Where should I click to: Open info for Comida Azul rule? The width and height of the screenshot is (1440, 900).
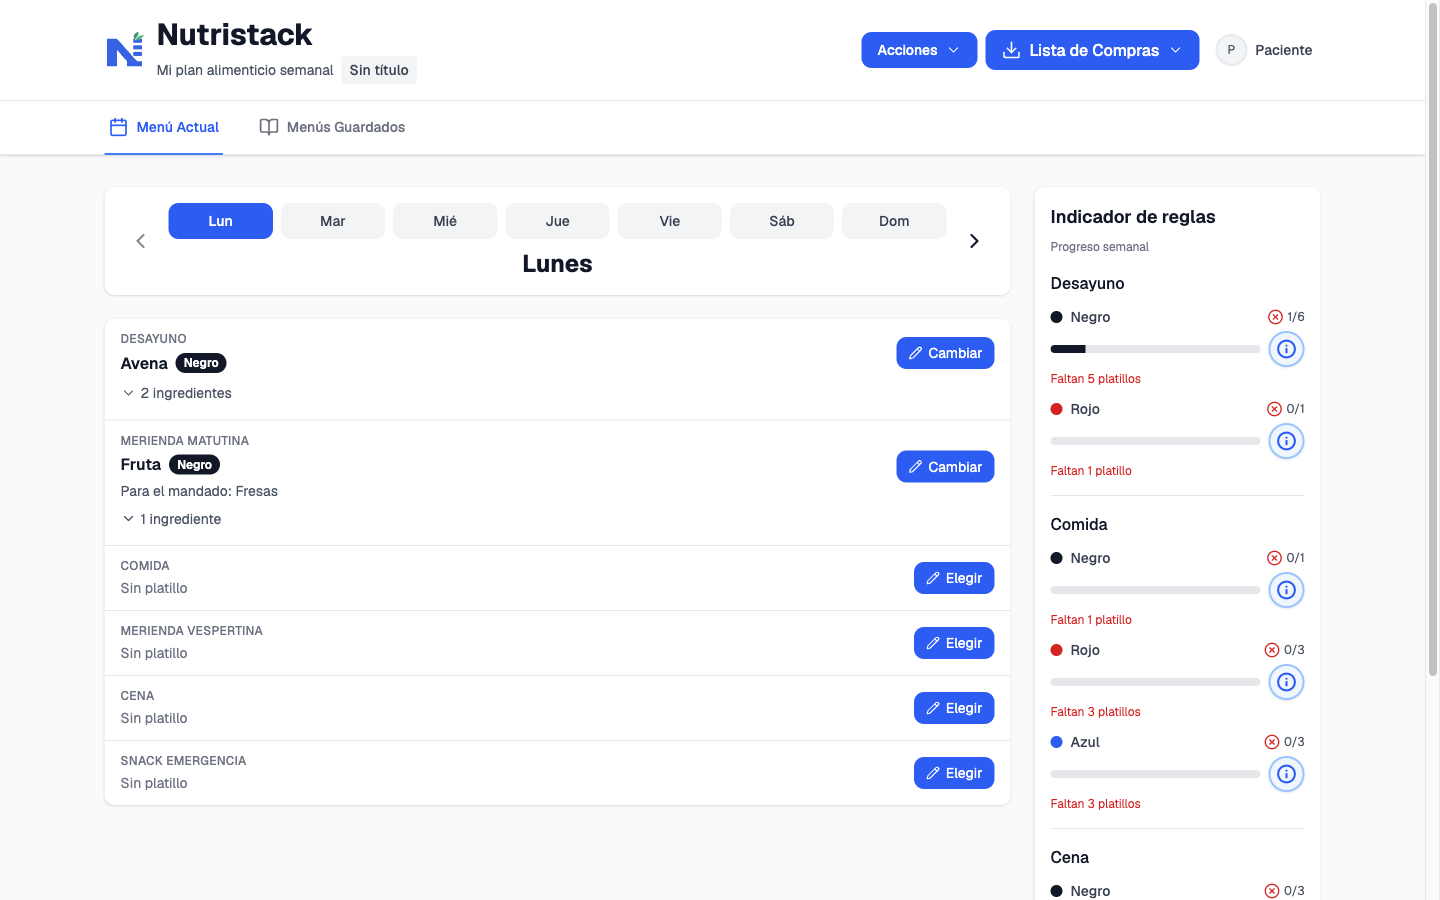tap(1286, 774)
